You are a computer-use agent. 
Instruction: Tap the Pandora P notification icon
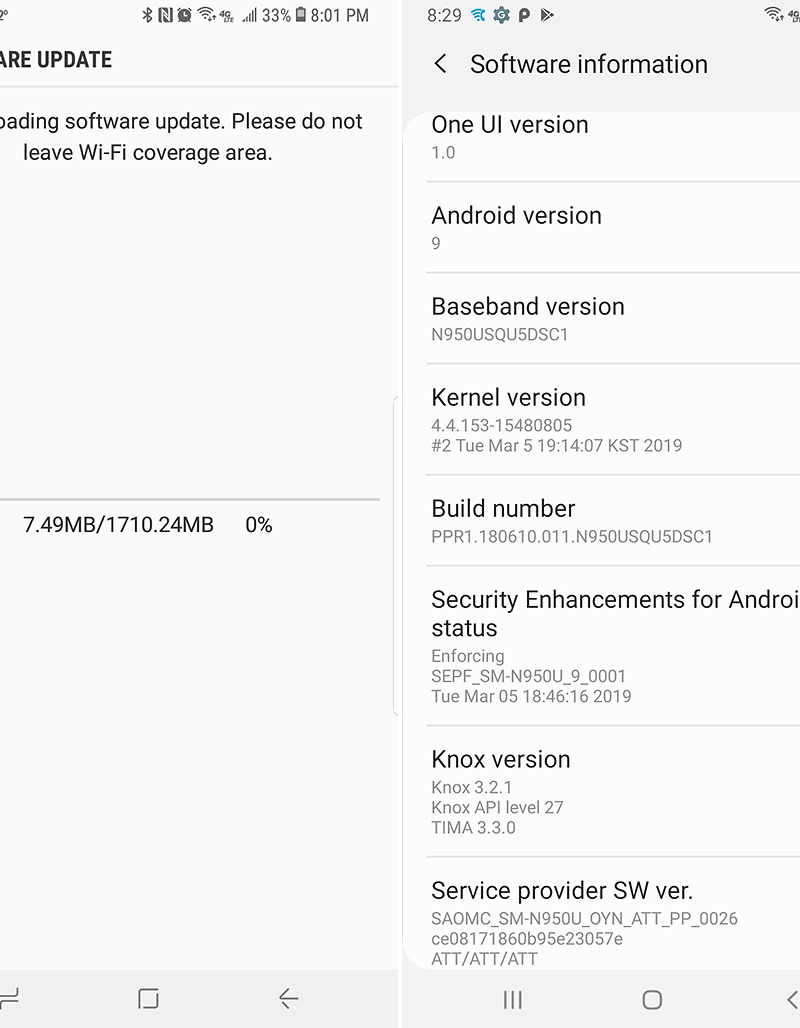click(x=524, y=15)
